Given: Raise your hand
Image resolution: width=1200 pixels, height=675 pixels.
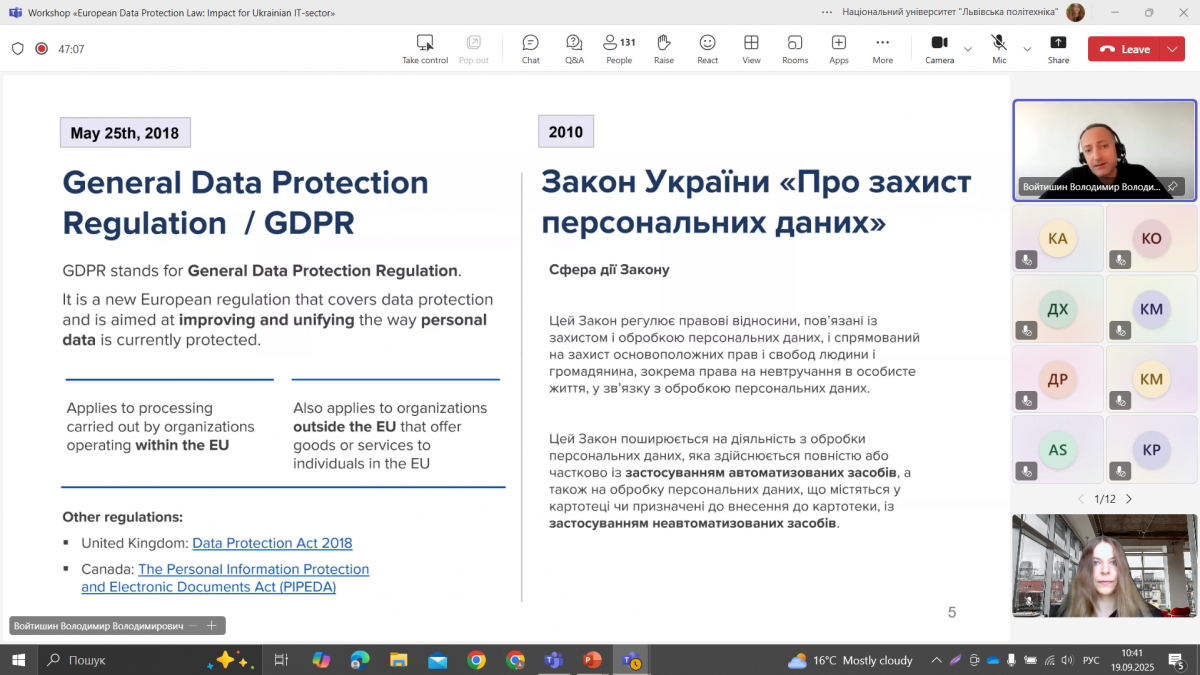Looking at the screenshot, I should [x=663, y=47].
